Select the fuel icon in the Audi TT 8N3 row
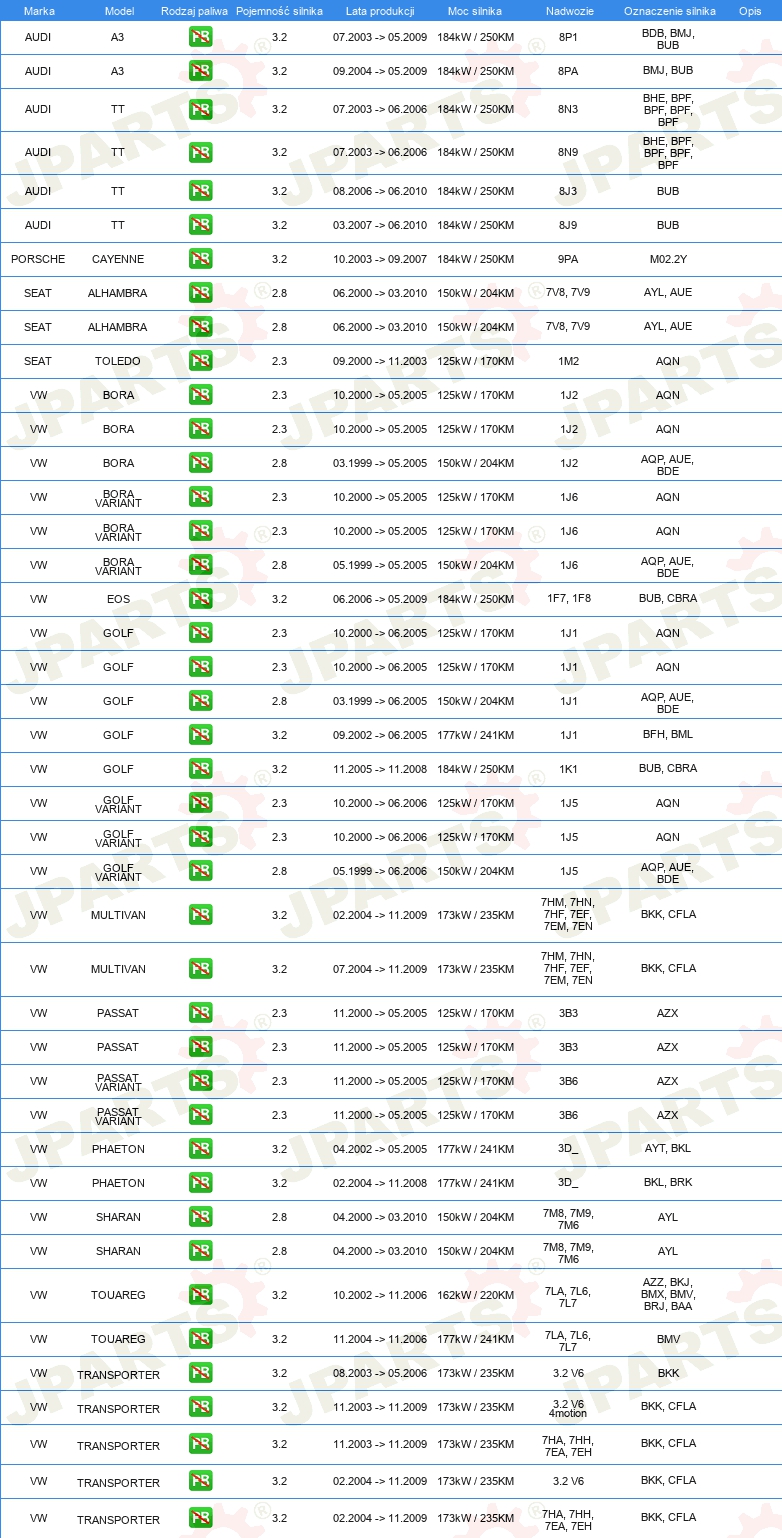 pyautogui.click(x=200, y=109)
